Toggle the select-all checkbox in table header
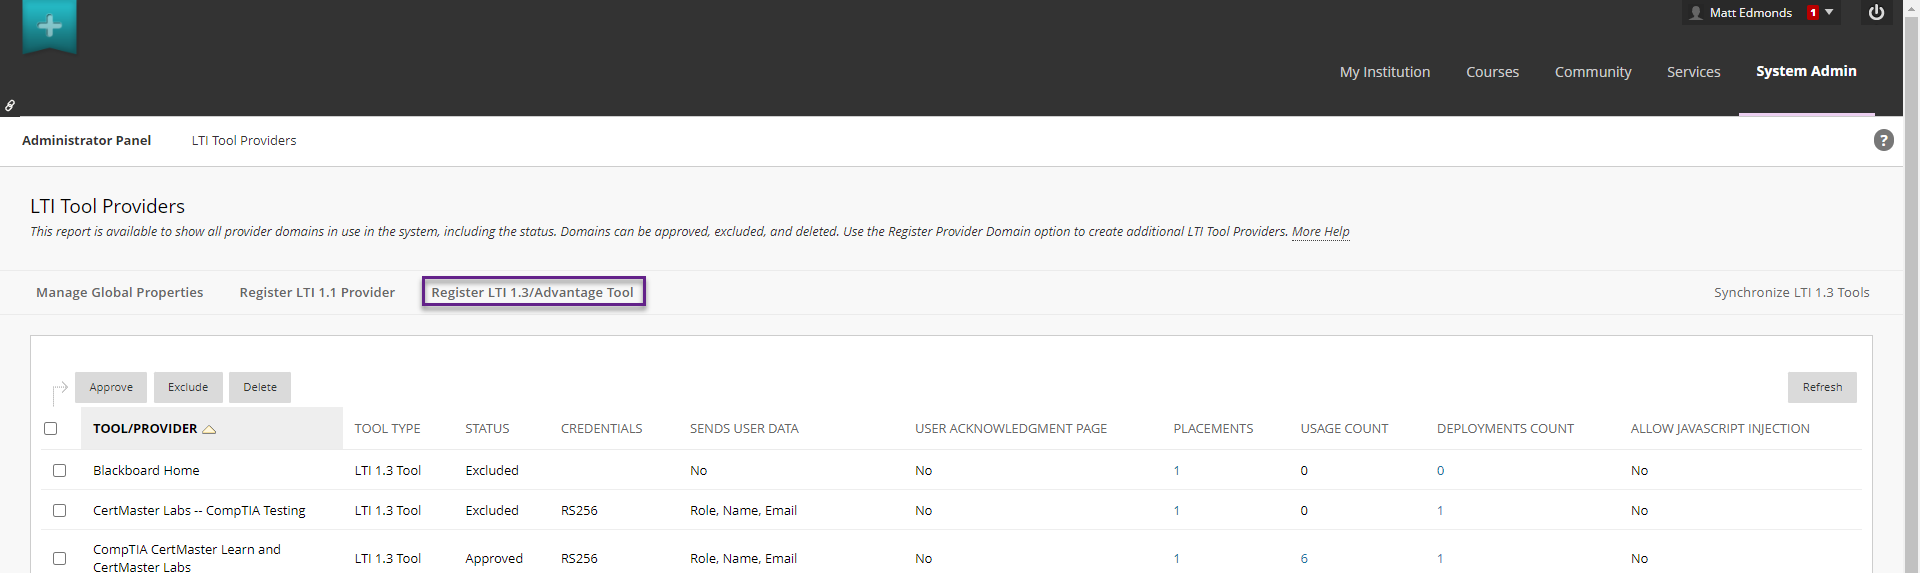This screenshot has width=1920, height=573. tap(51, 429)
